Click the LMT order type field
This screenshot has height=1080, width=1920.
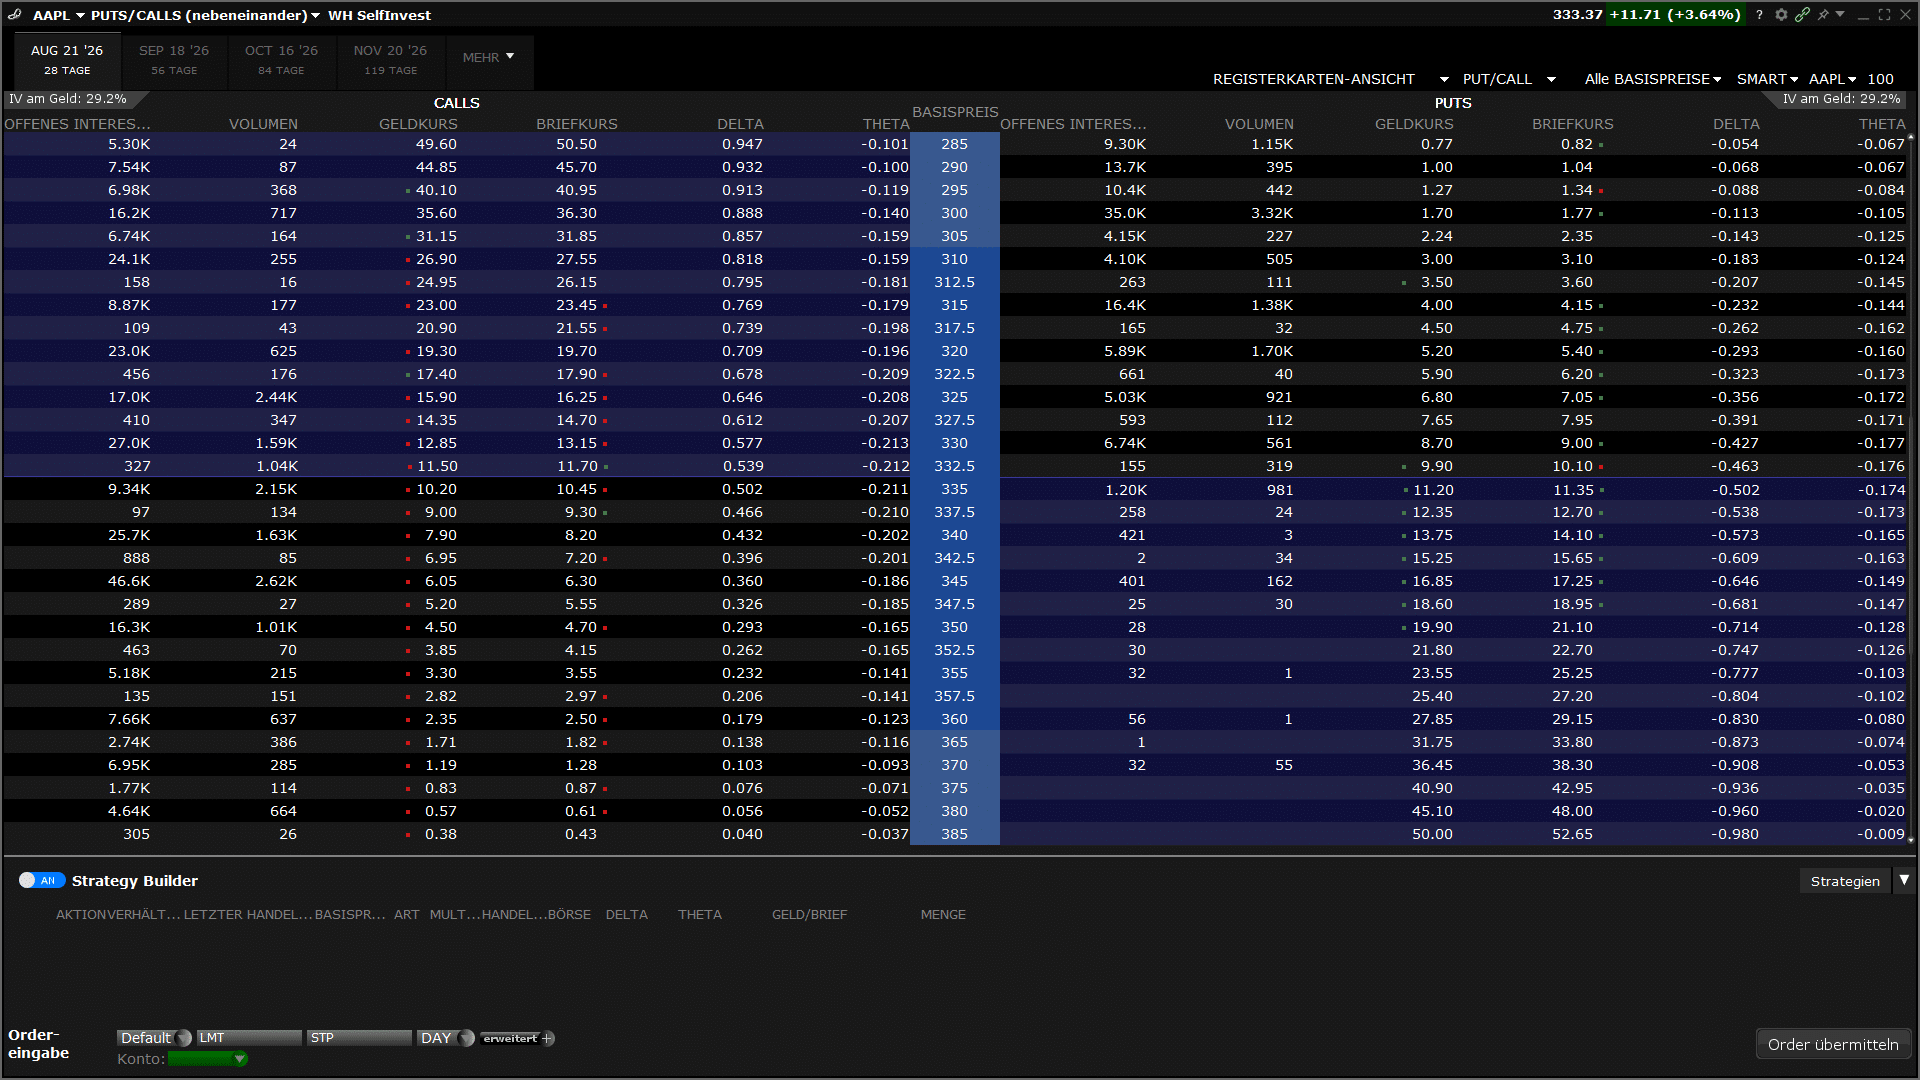pyautogui.click(x=249, y=1038)
